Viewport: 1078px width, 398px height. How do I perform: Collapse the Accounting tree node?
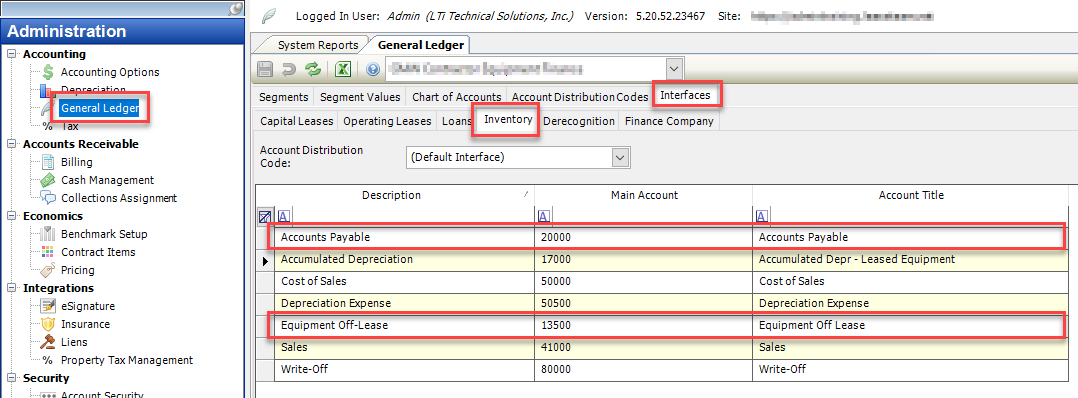(x=11, y=54)
